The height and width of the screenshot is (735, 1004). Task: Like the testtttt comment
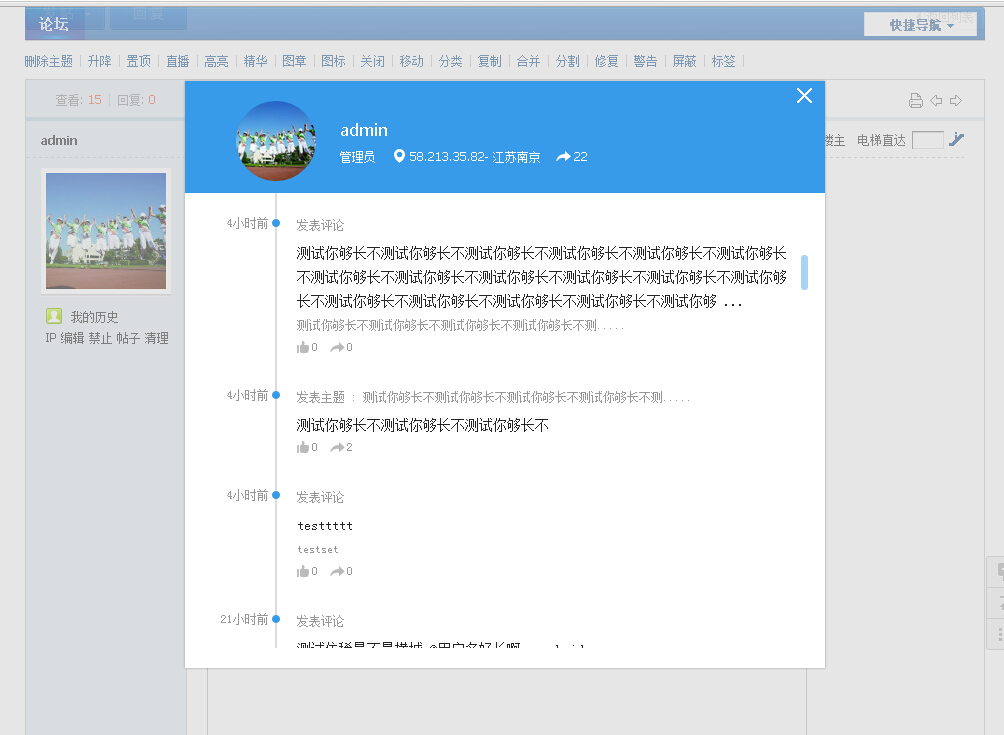(303, 571)
